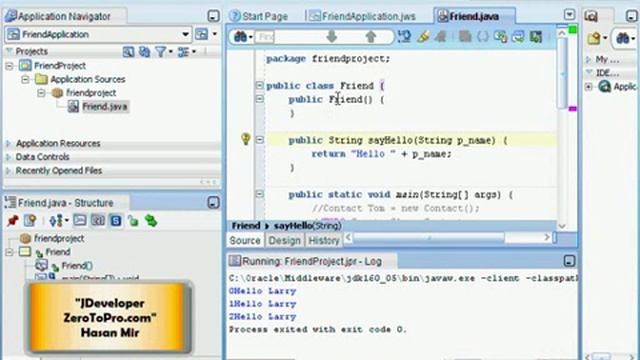Click the horizontal scrollbar thumb in editor
Viewport: 640px width, 360px height.
coord(429,238)
